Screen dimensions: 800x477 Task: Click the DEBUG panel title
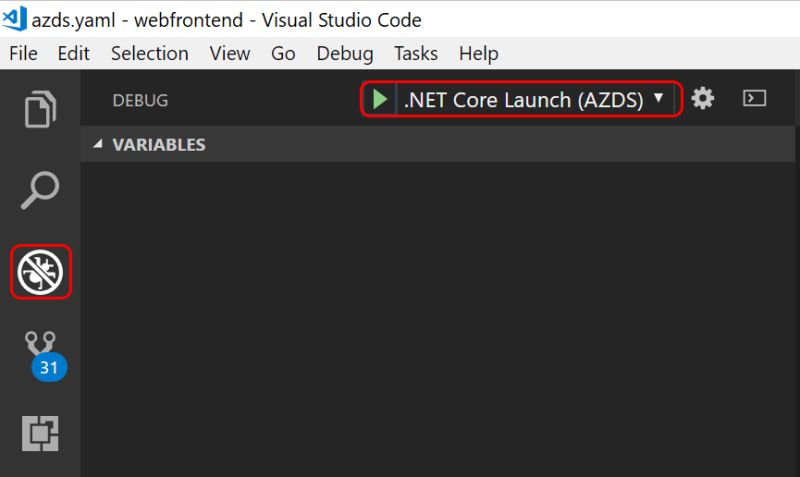[x=140, y=100]
